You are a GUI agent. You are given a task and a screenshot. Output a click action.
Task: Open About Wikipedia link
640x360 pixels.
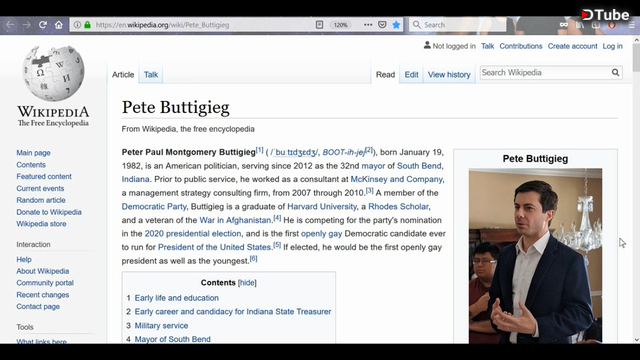click(x=43, y=271)
